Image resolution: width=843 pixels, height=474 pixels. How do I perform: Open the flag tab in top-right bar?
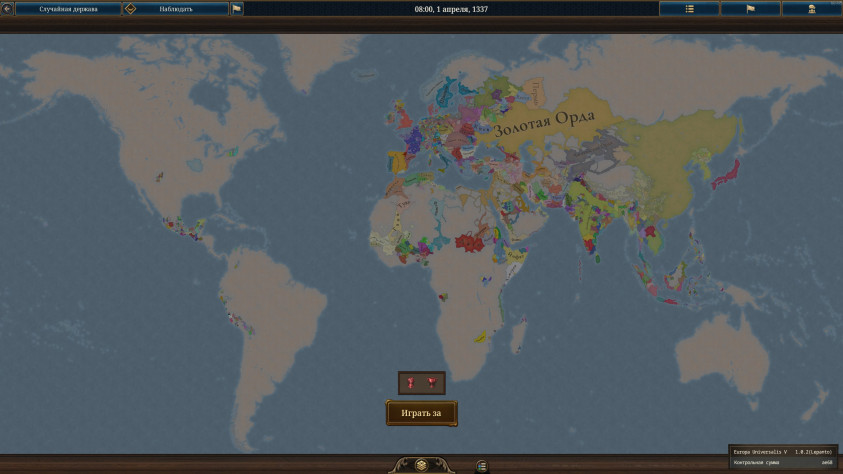coord(751,9)
